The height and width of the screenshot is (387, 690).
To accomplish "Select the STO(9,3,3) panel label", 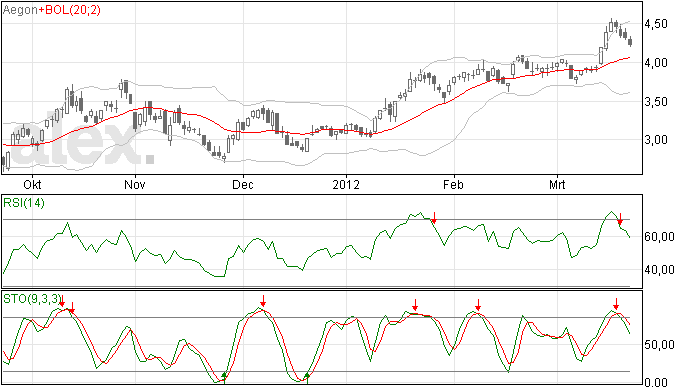I will click(x=31, y=299).
